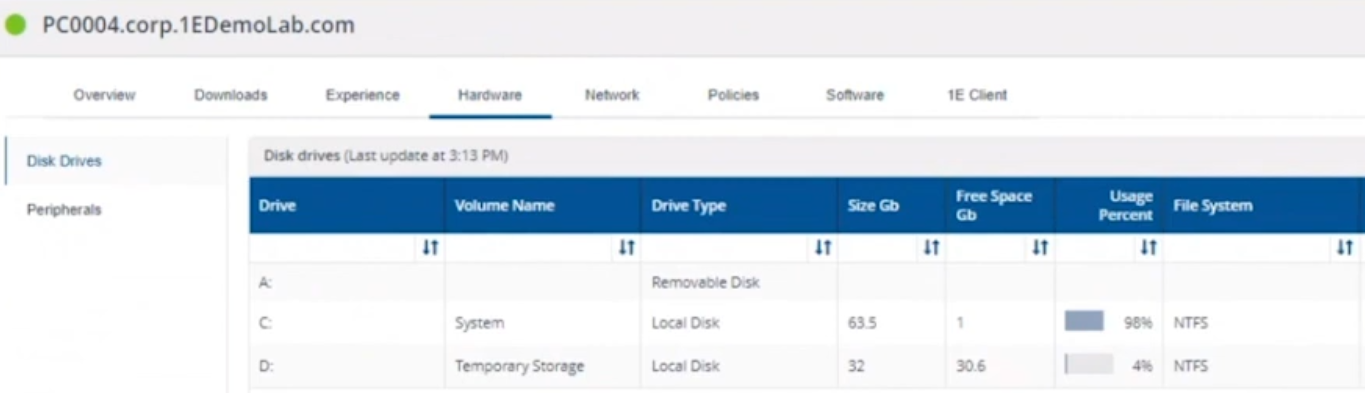Go to the Experience tab
Image resolution: width=1365 pixels, height=393 pixels.
pos(362,96)
